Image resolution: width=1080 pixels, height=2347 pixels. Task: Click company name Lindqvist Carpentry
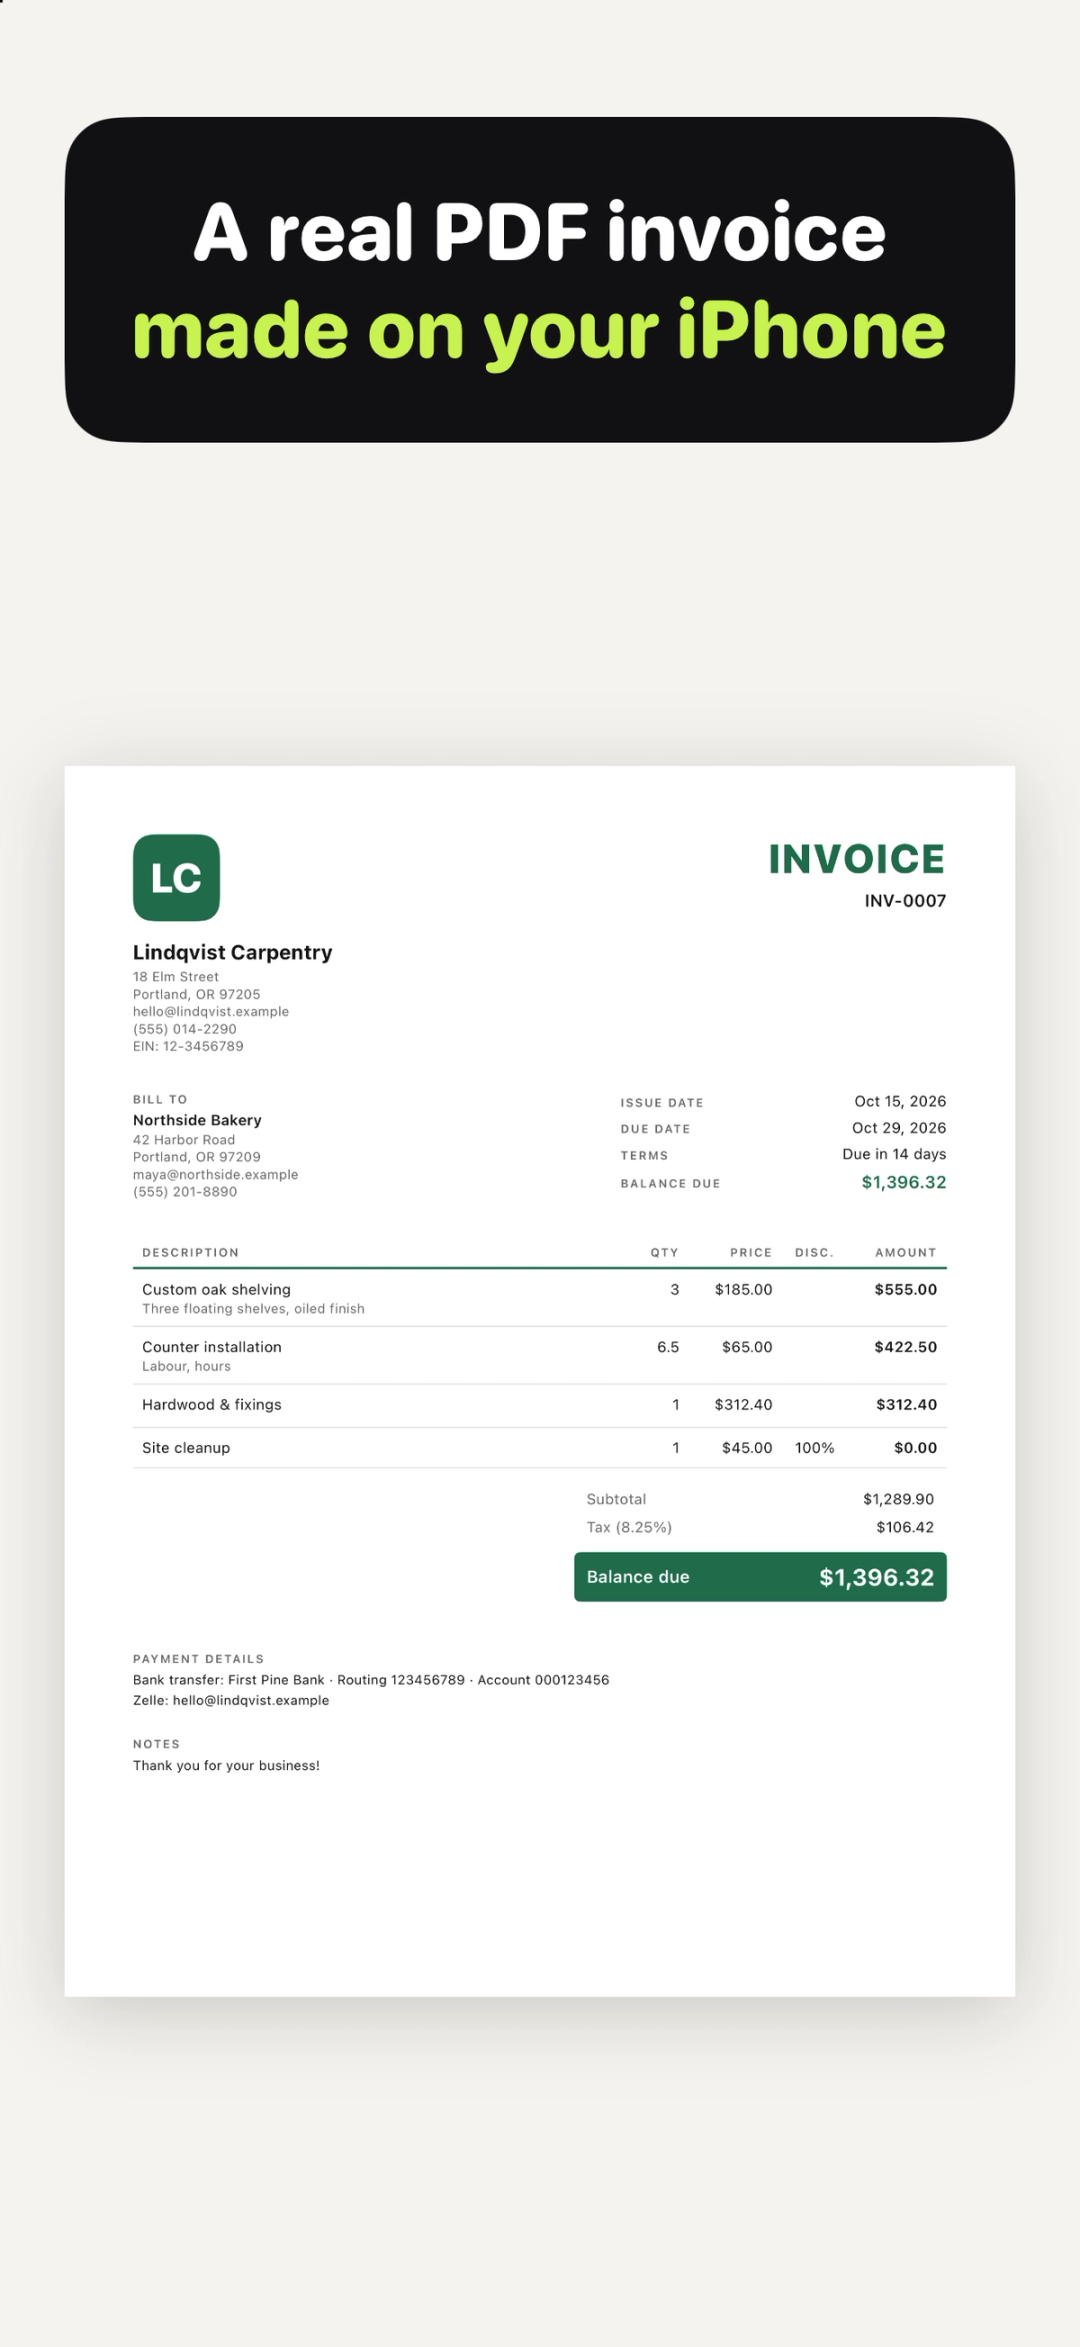(232, 952)
